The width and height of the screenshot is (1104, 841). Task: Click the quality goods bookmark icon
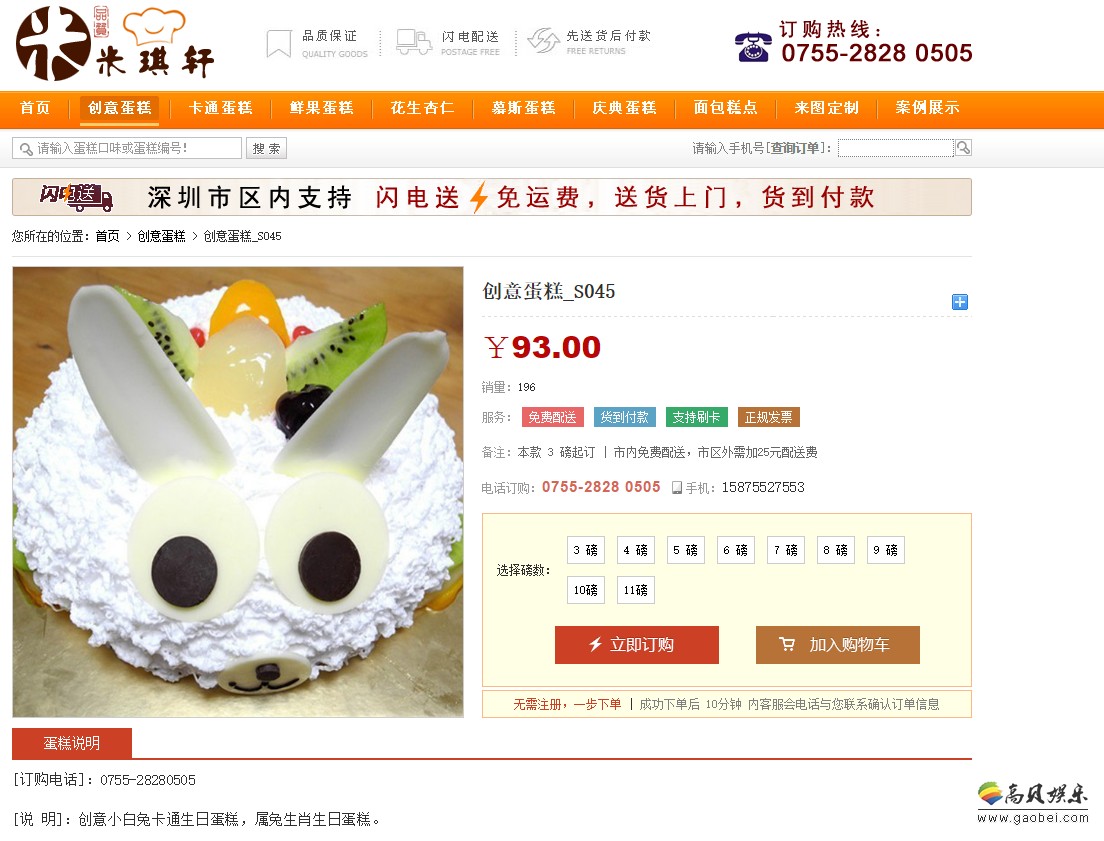tap(279, 43)
